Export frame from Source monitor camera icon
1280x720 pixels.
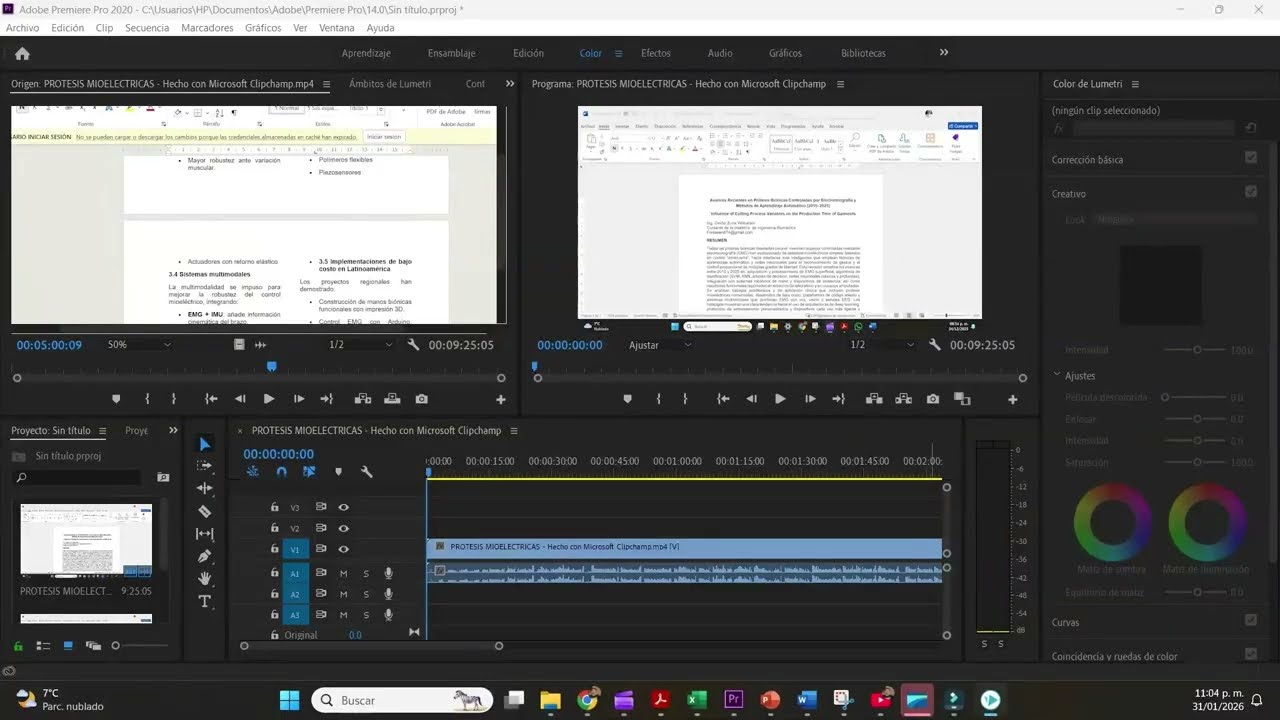coord(422,399)
